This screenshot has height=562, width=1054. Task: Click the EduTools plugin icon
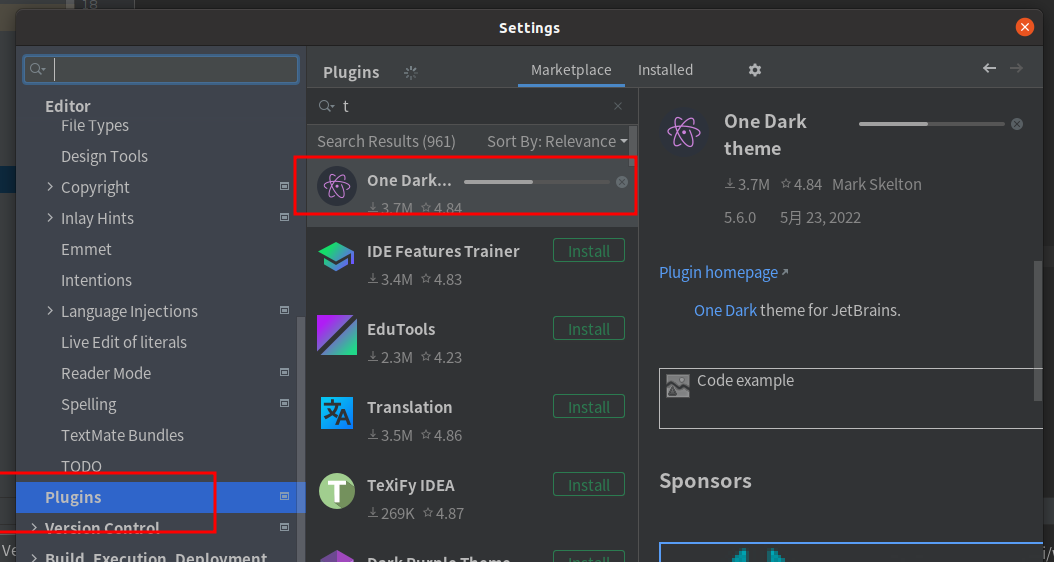[x=336, y=335]
